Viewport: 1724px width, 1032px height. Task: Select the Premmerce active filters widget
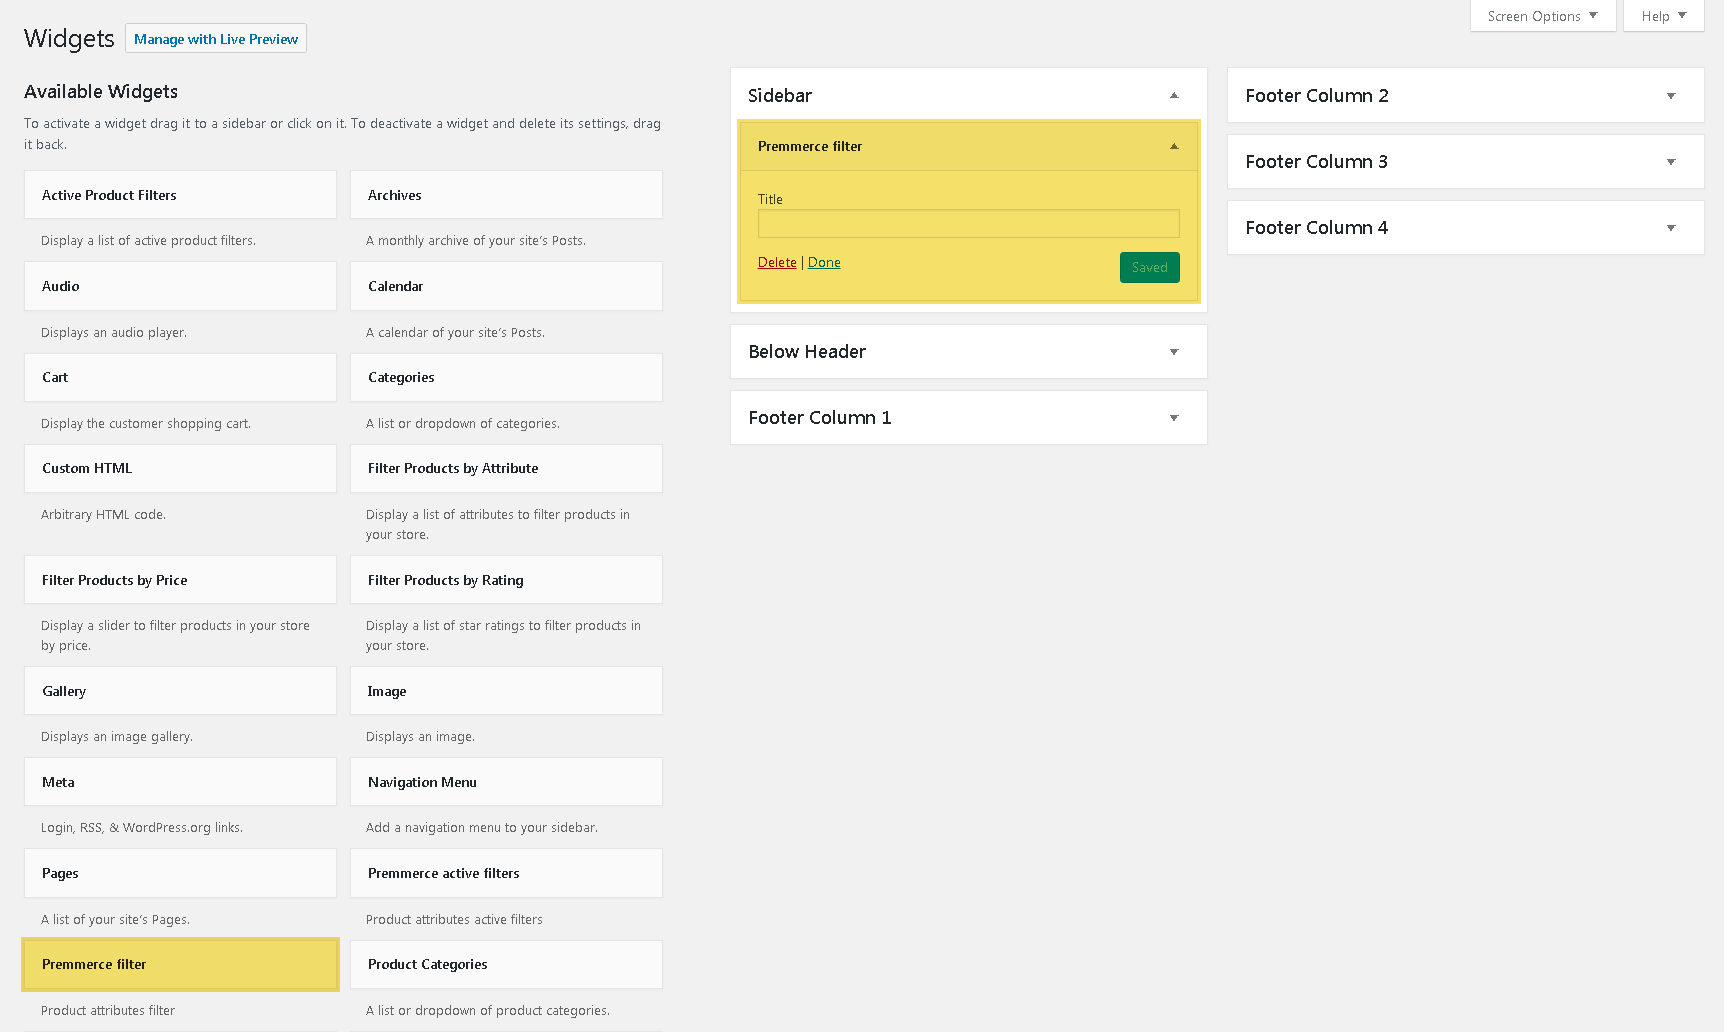(506, 873)
